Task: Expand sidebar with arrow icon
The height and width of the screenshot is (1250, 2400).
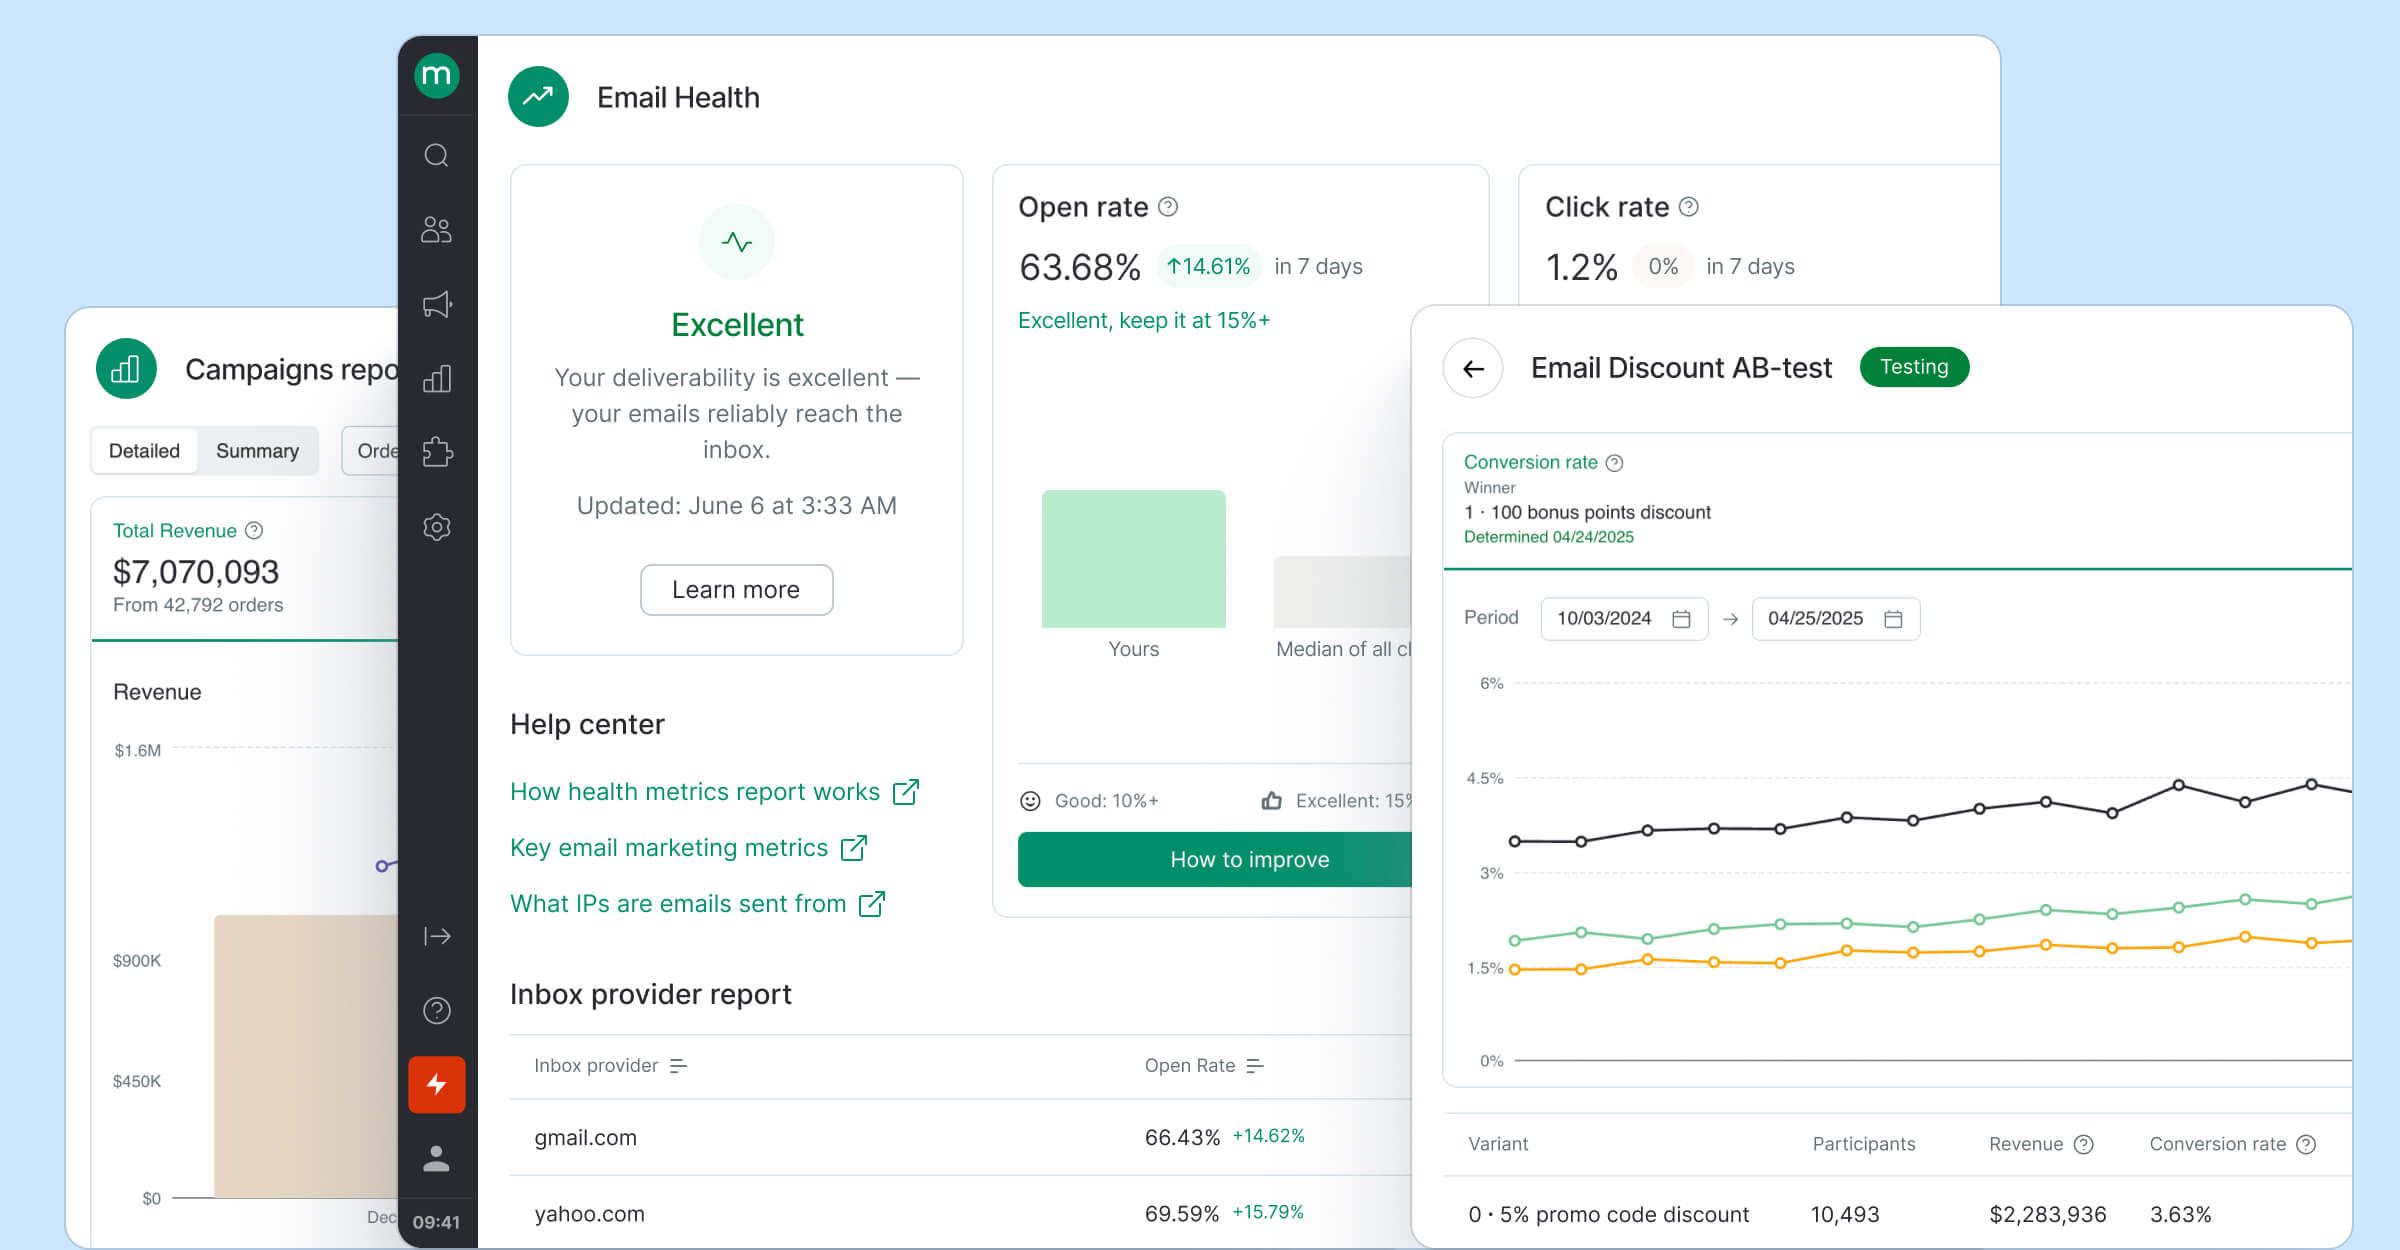Action: pyautogui.click(x=436, y=936)
